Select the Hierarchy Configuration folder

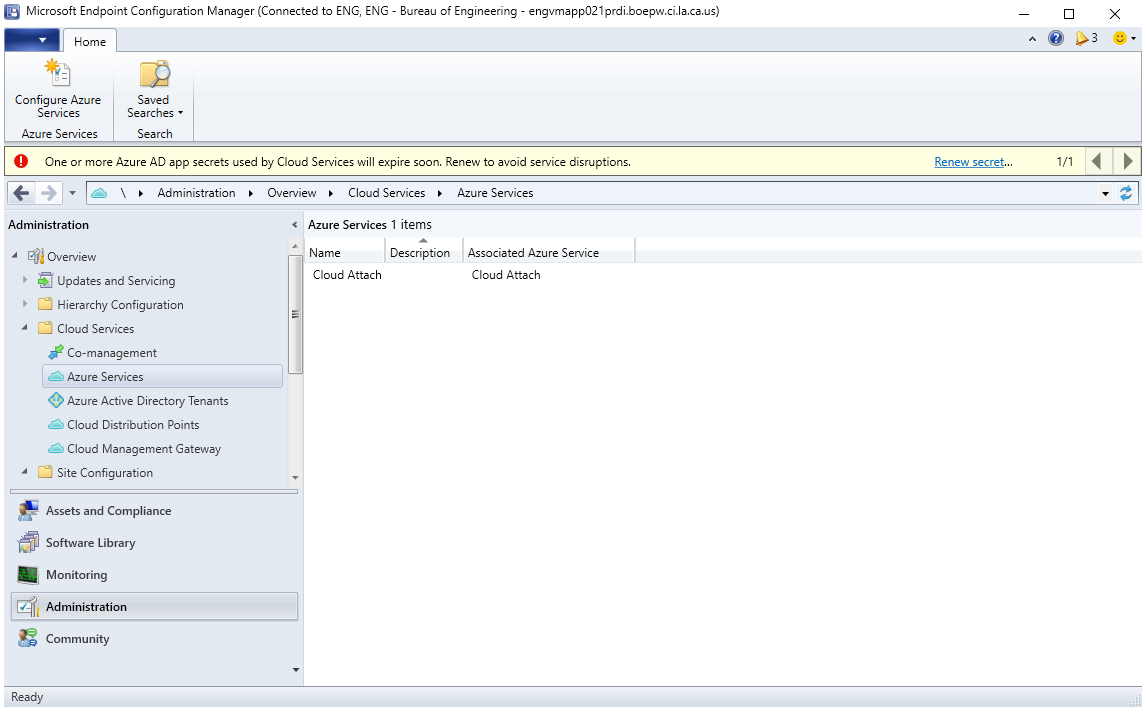coord(120,305)
